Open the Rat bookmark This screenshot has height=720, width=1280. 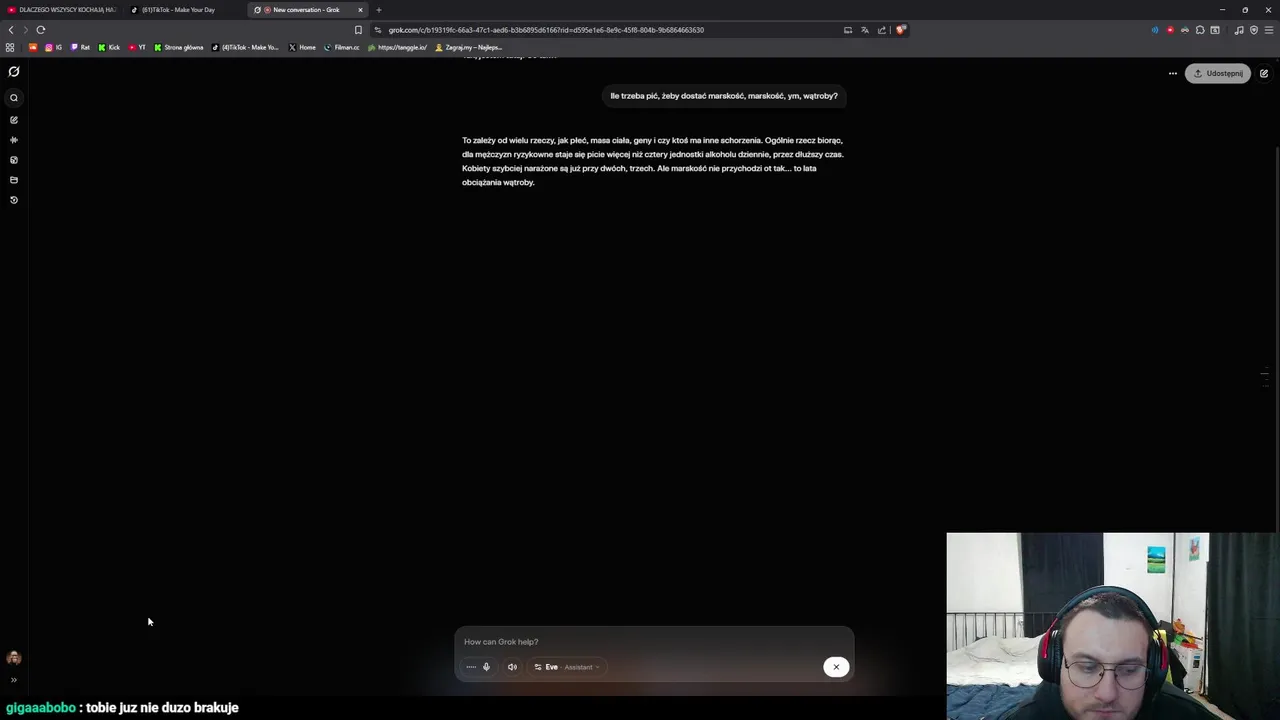(80, 47)
